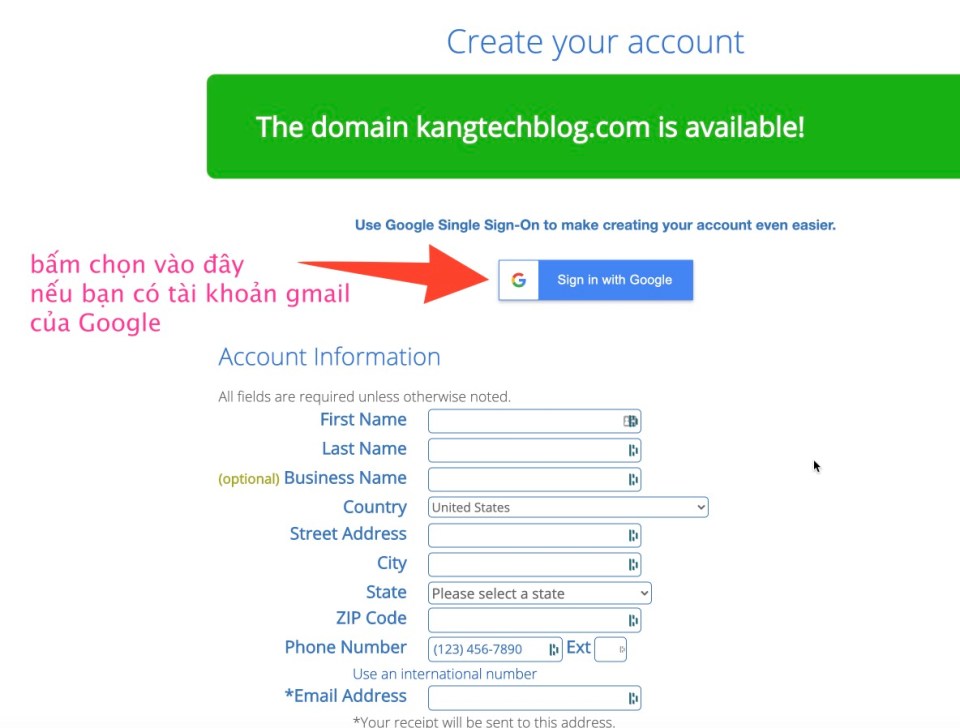Click autofill icon in Business Name field
The width and height of the screenshot is (960, 728).
click(633, 479)
